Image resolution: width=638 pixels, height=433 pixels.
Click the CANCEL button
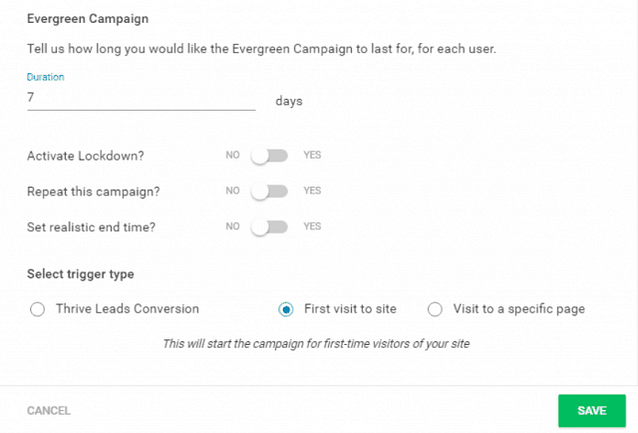(x=49, y=411)
